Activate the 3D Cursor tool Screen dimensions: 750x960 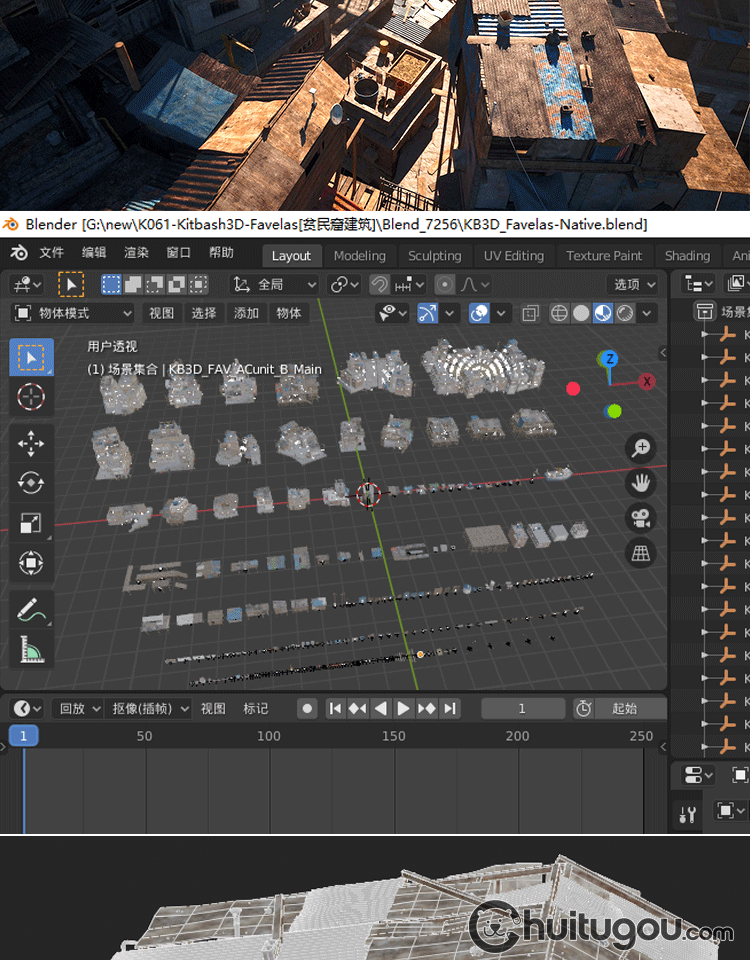coord(31,396)
